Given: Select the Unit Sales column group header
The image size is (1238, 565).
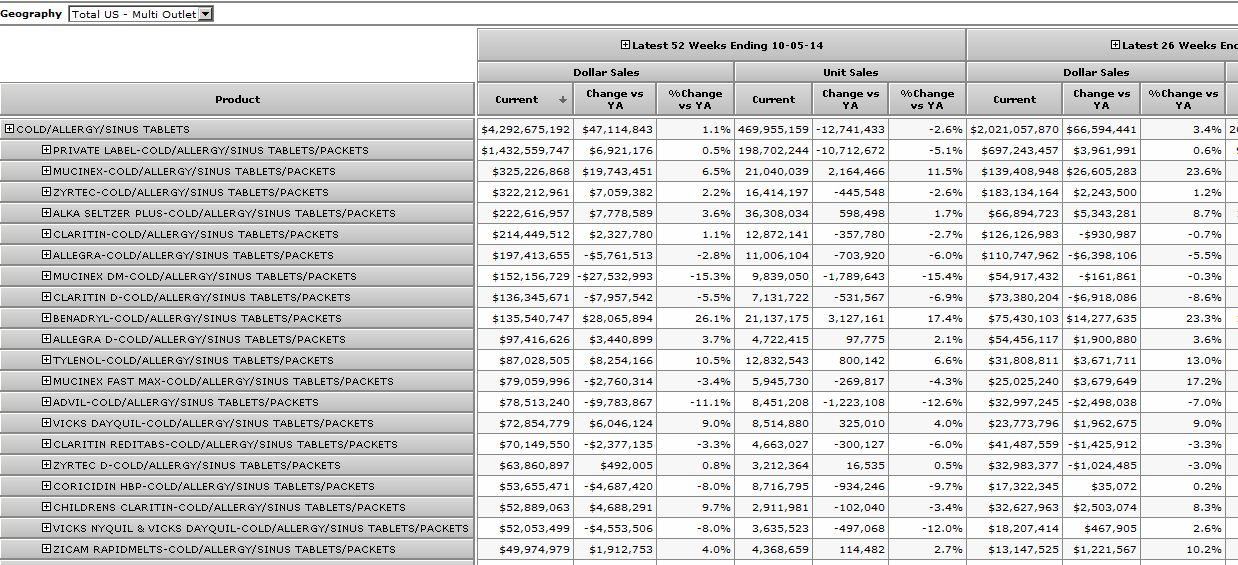Looking at the screenshot, I should point(850,72).
